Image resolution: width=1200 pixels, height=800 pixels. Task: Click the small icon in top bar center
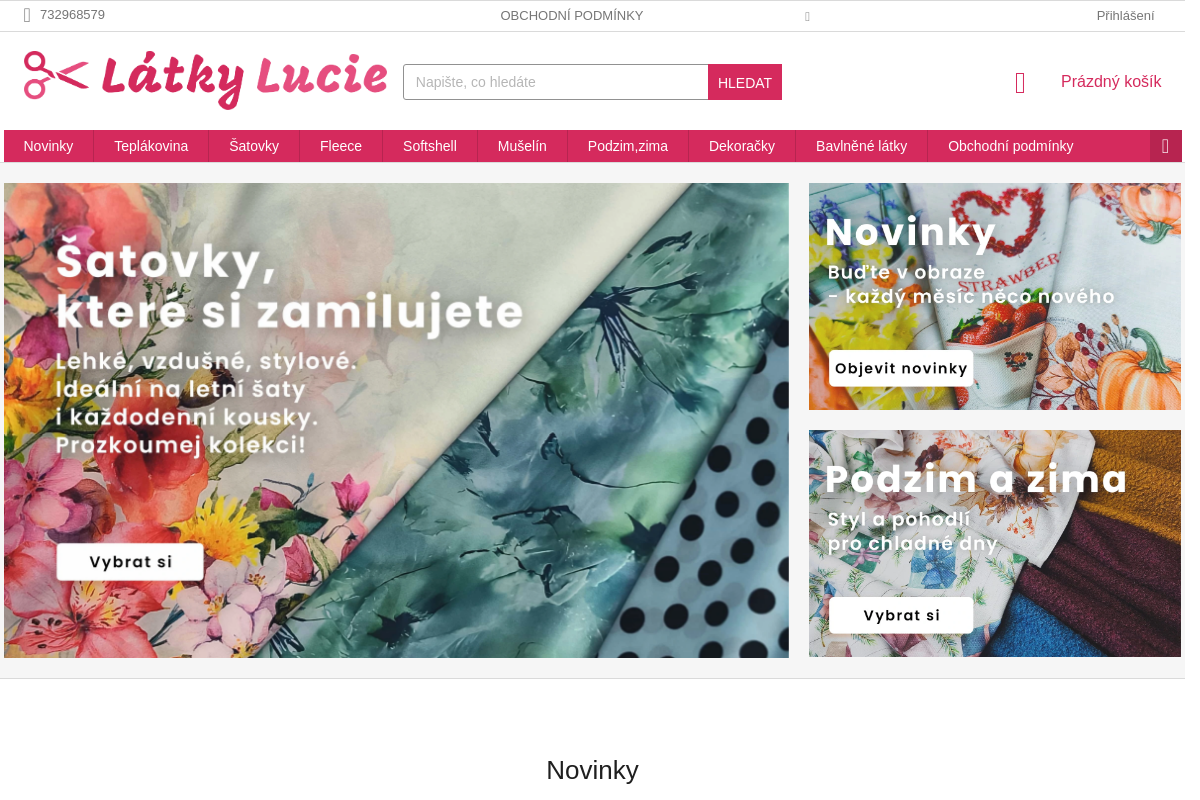coord(807,16)
